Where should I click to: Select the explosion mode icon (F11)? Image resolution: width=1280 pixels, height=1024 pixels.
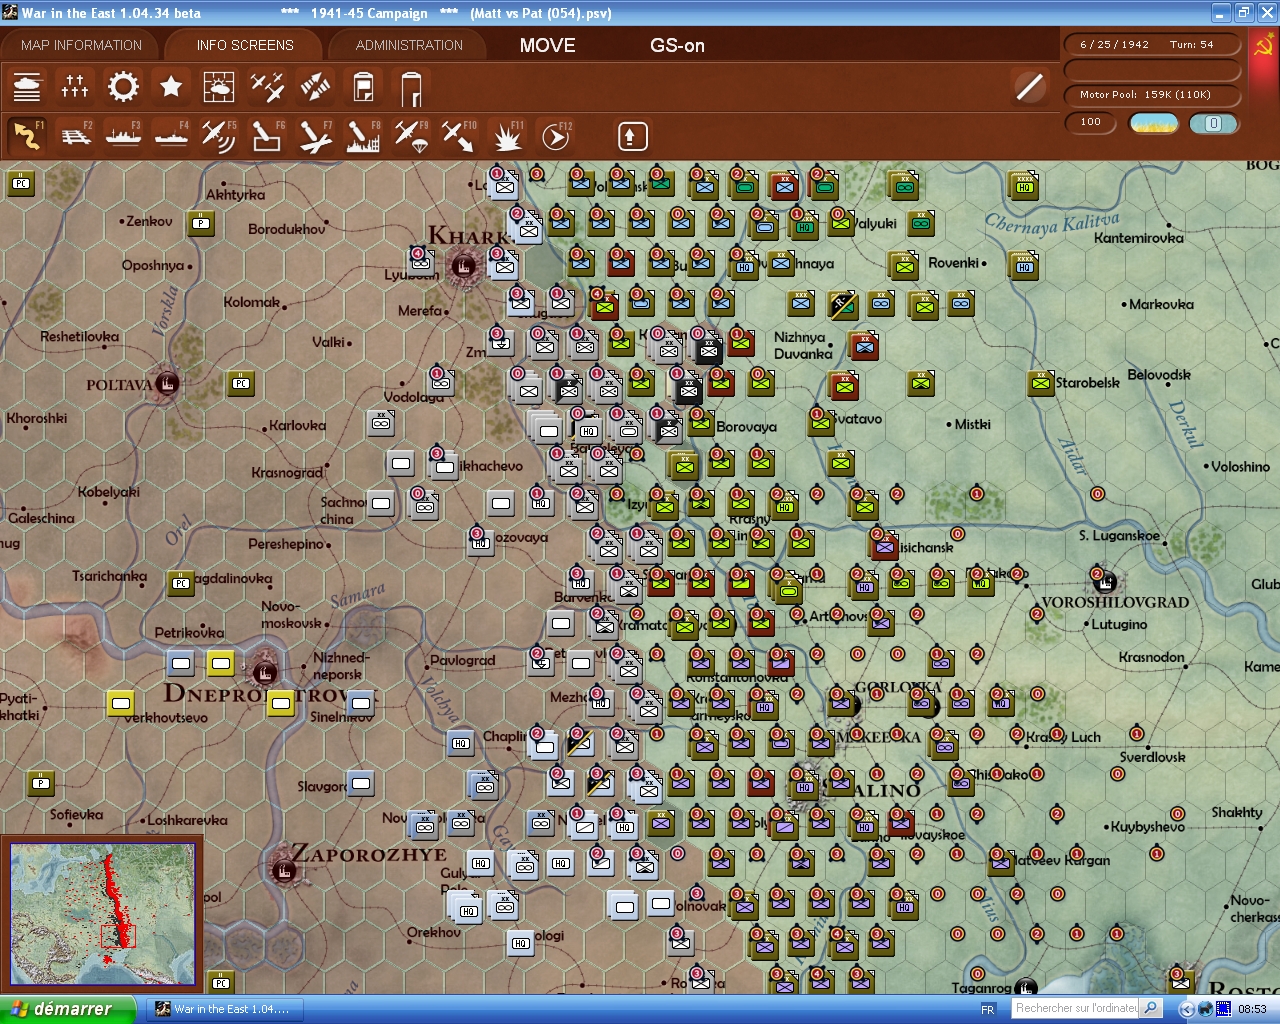[x=507, y=136]
